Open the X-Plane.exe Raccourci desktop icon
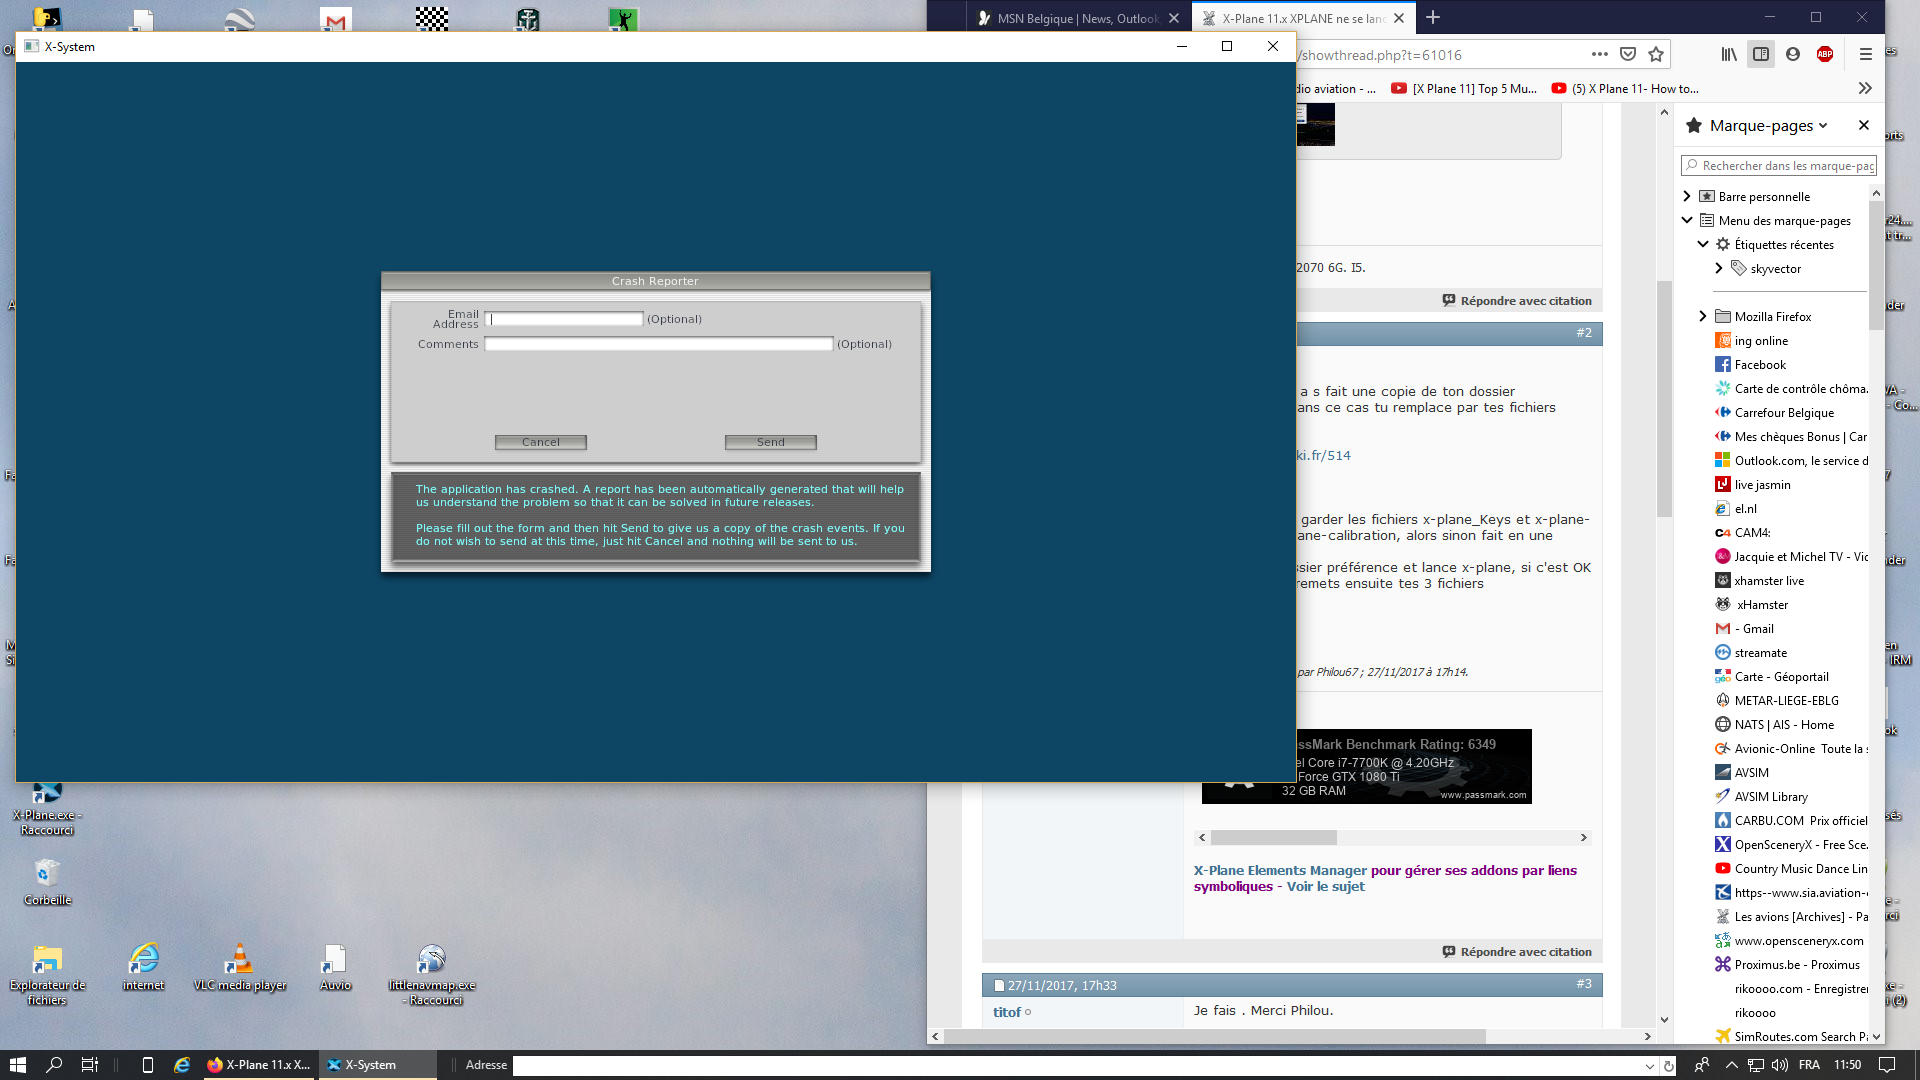Viewport: 1920px width, 1080px height. pos(47,810)
